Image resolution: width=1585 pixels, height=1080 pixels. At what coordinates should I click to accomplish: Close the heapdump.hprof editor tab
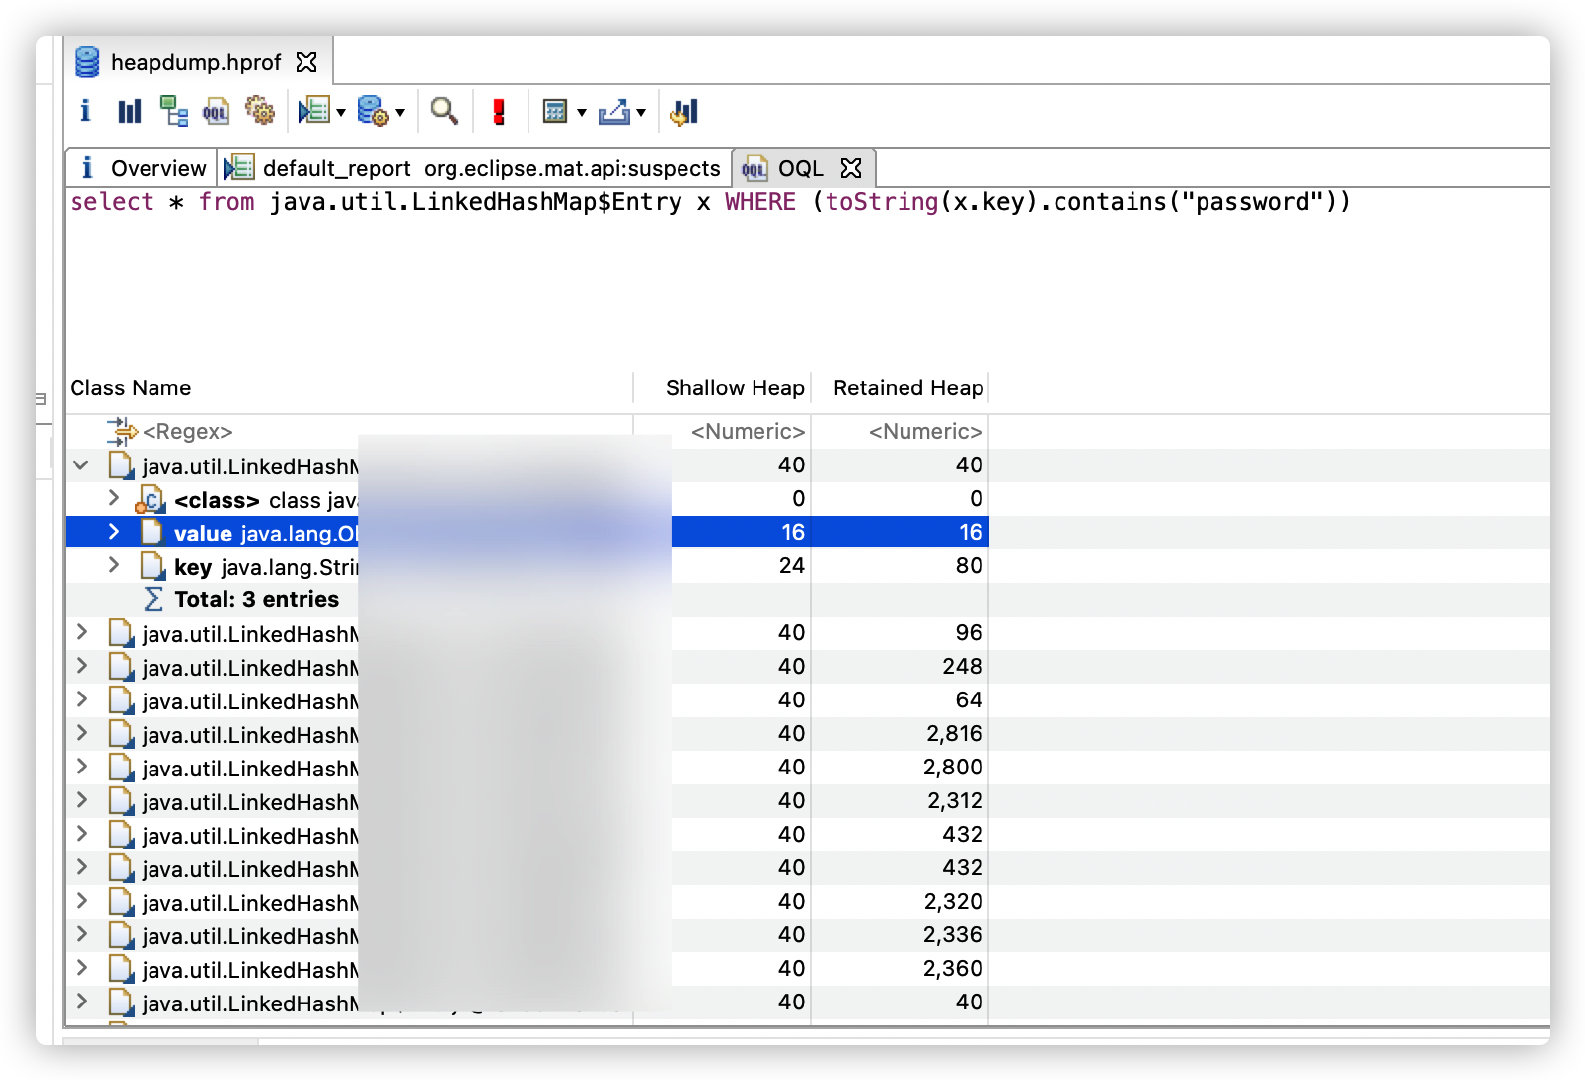tap(307, 62)
